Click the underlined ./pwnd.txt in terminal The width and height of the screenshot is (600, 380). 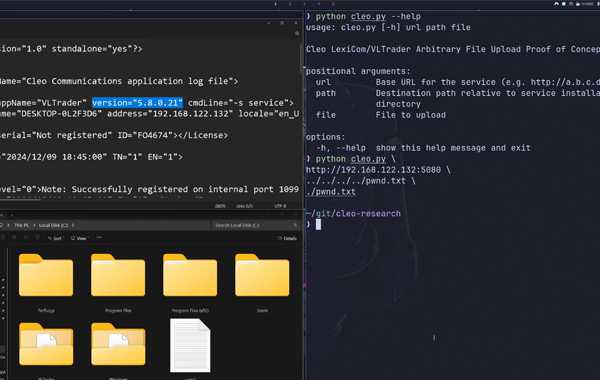331,192
